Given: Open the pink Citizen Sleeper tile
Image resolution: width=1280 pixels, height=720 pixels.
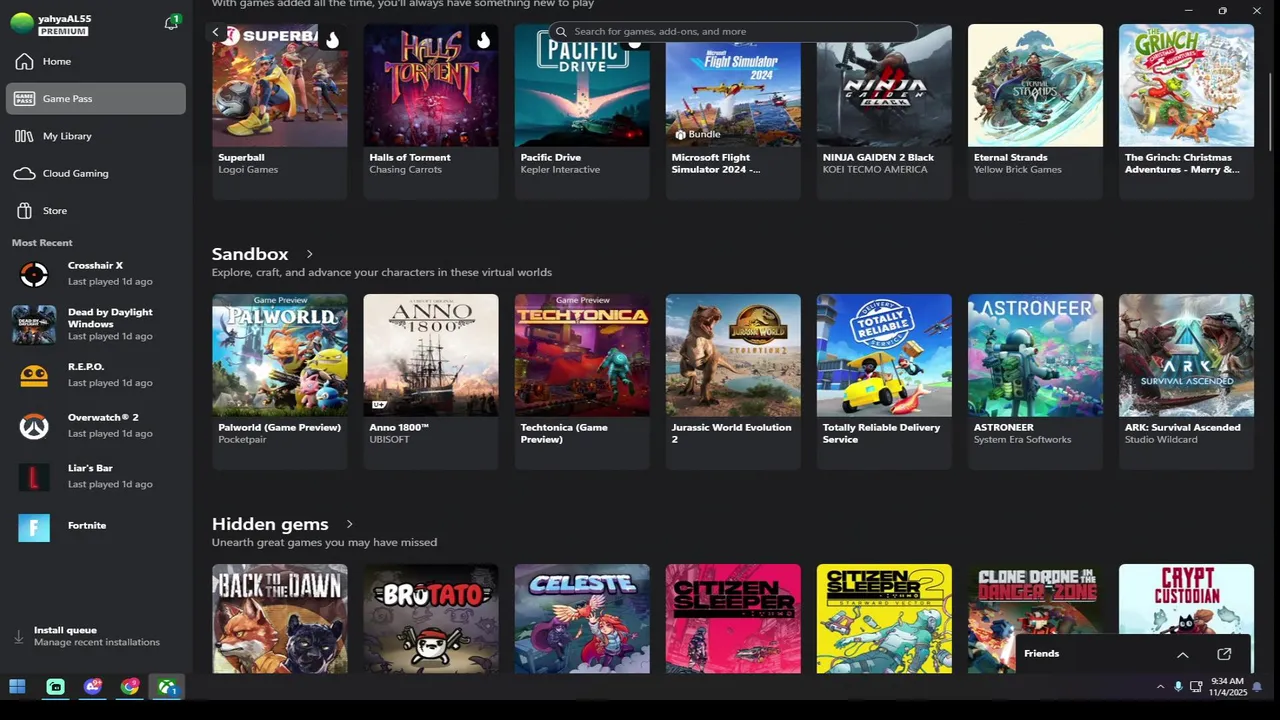Looking at the screenshot, I should [733, 618].
